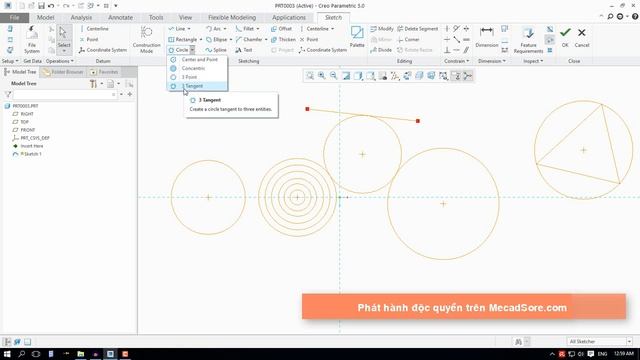Select the Text sketch tool
This screenshot has height=360, width=640.
[x=244, y=50]
